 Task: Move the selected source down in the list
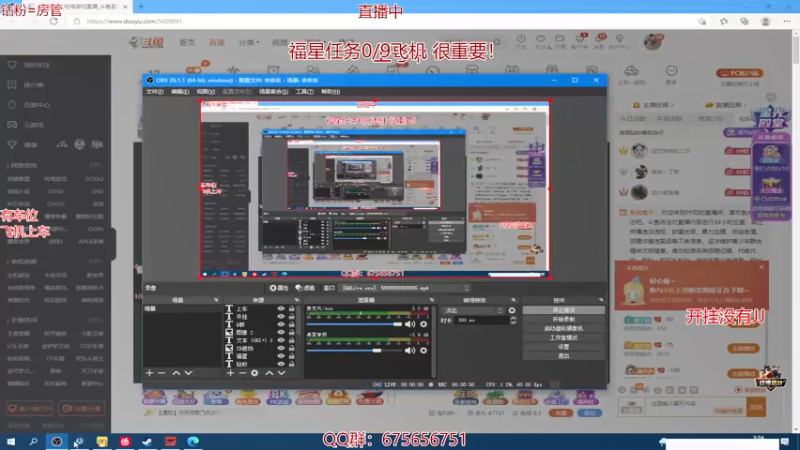tap(281, 373)
